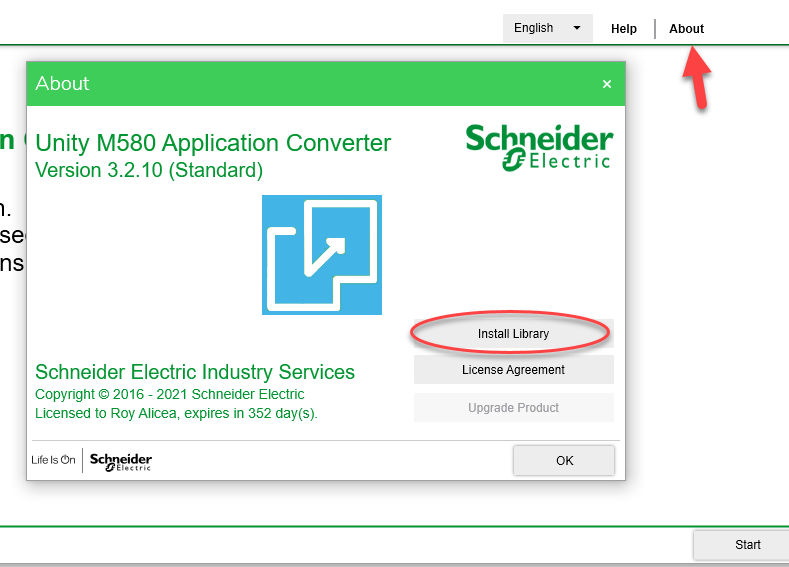Open the About menu item
Image resolution: width=789 pixels, height=567 pixels.
686,29
